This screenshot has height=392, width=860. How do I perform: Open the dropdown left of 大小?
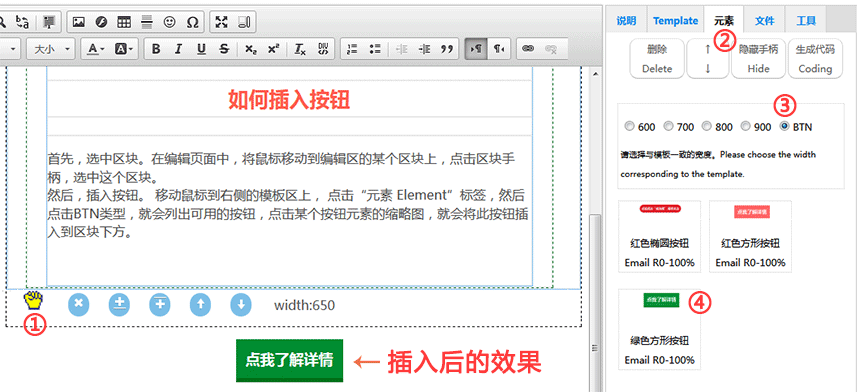pos(10,49)
